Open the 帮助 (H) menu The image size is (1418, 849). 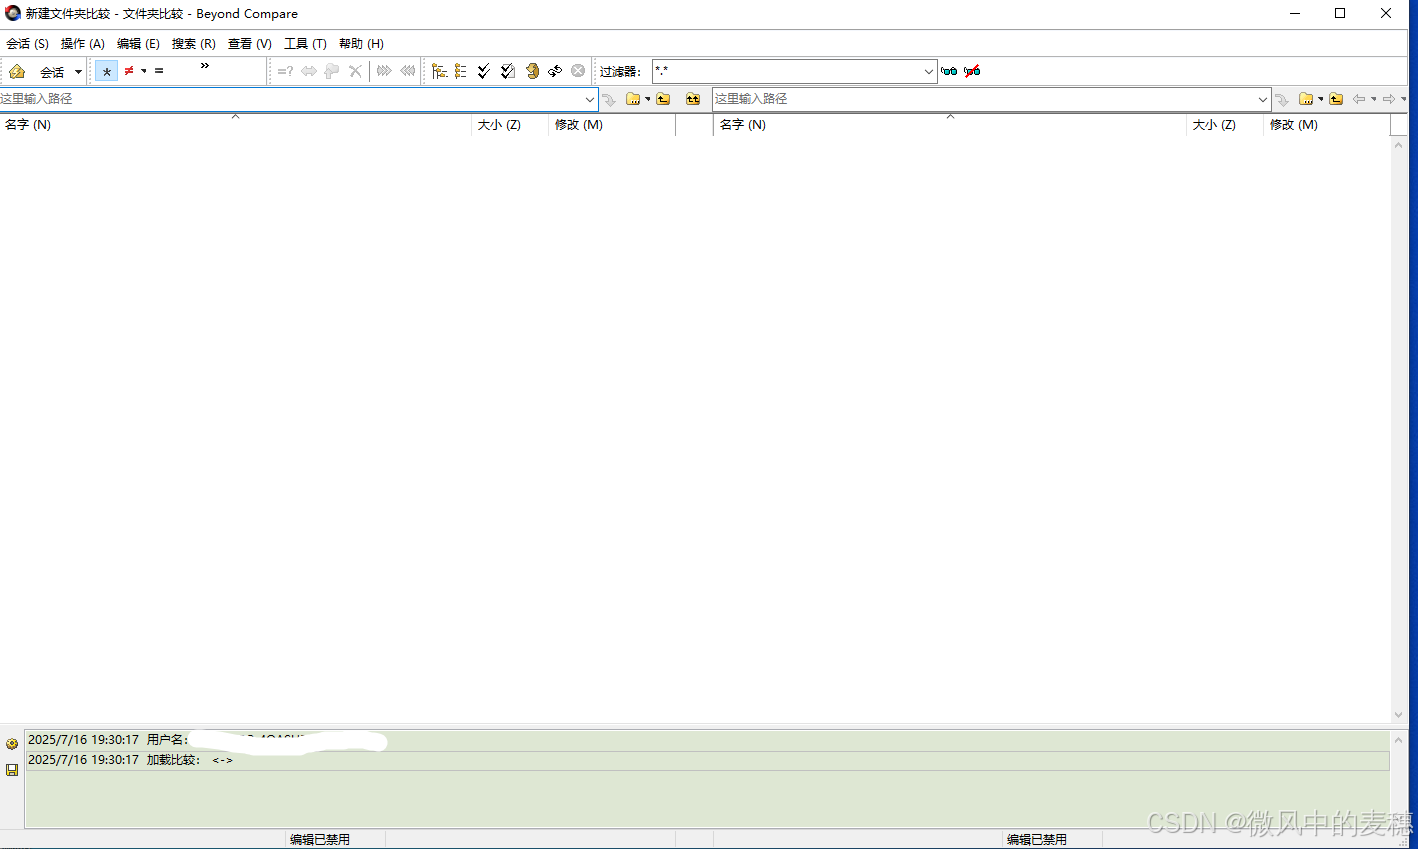point(361,44)
